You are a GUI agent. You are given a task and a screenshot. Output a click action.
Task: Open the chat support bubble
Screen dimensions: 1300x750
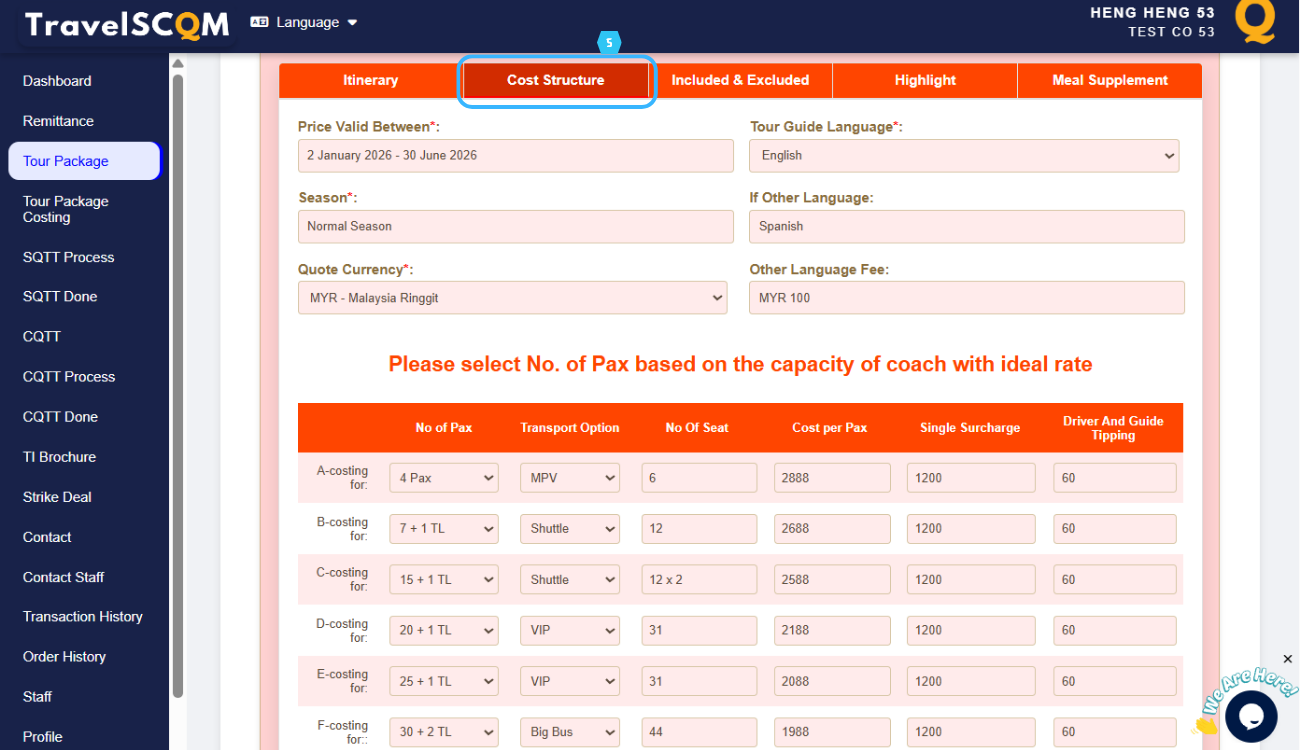point(1251,716)
